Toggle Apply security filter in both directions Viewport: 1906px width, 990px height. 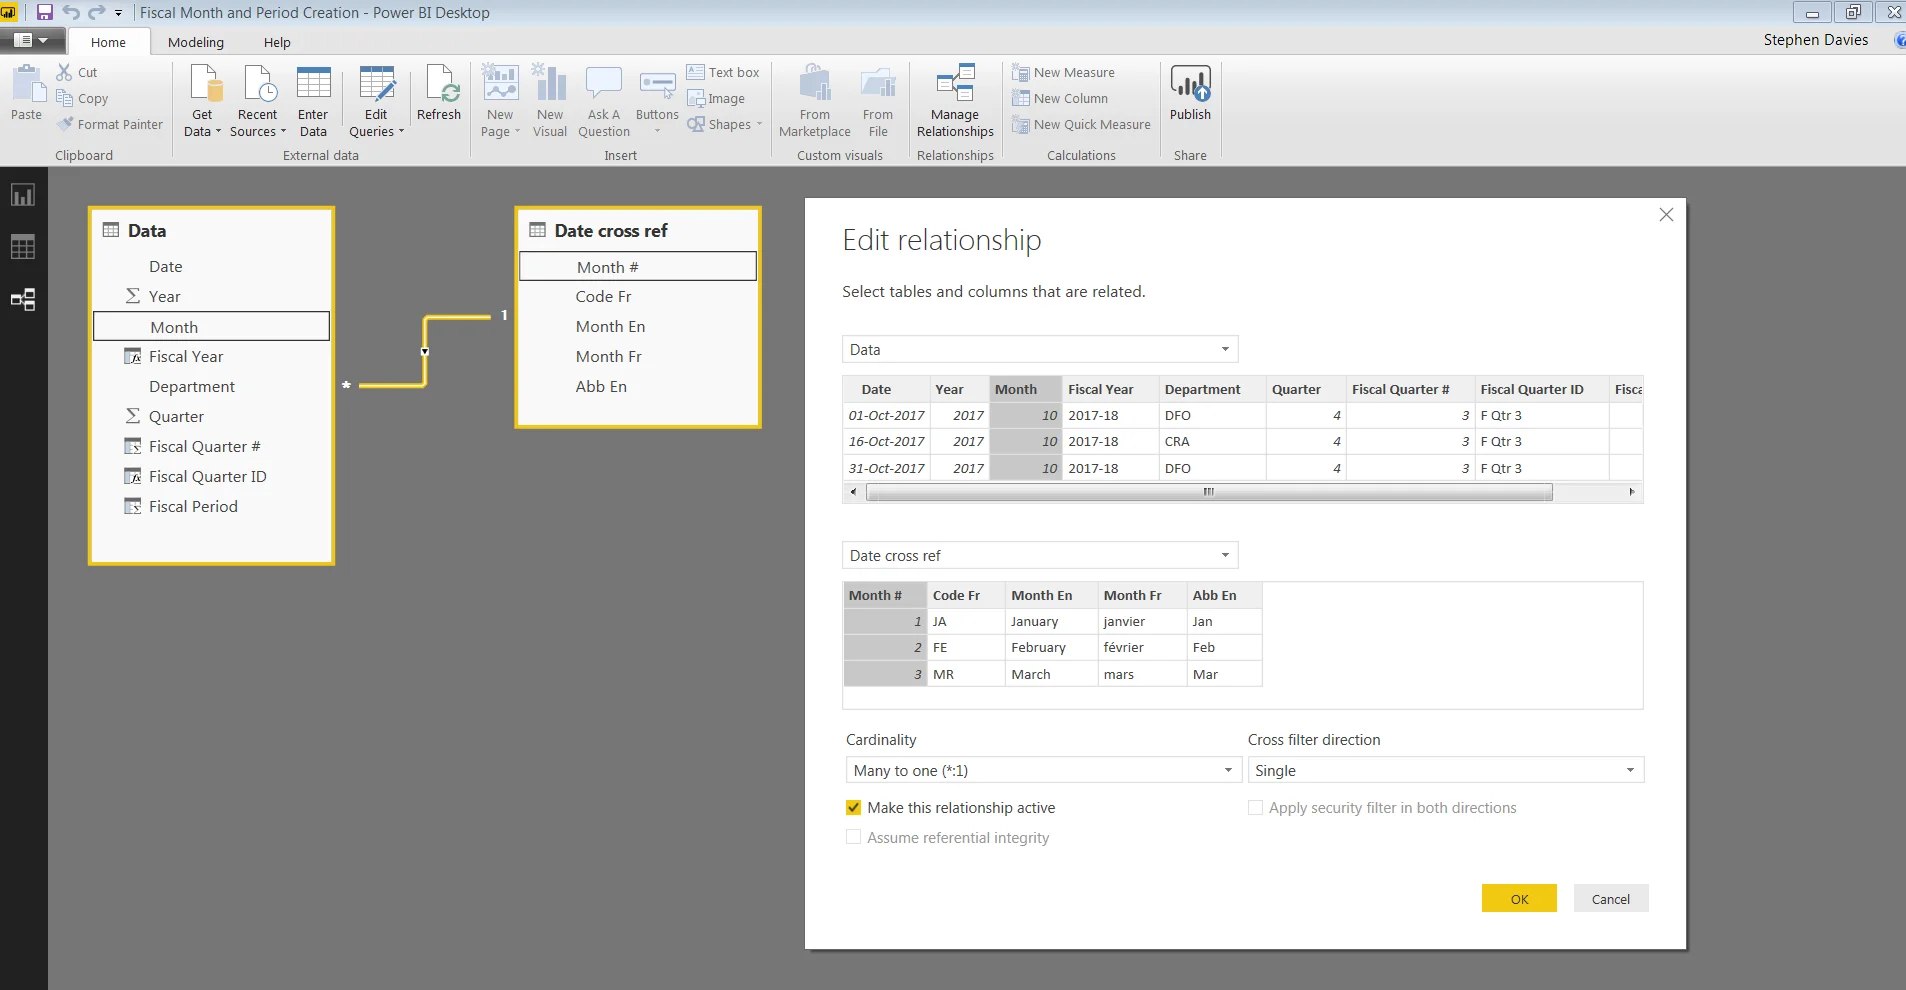tap(1255, 807)
